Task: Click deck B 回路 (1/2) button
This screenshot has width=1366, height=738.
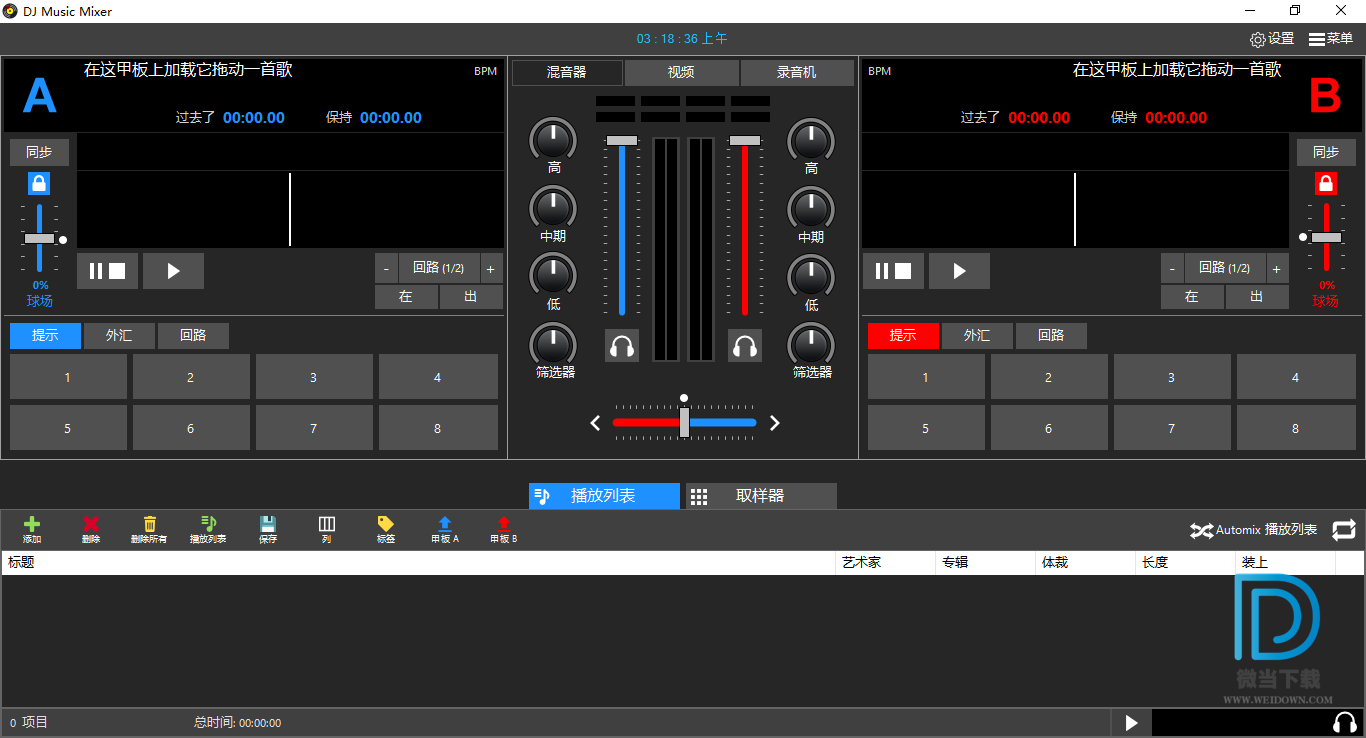Action: [x=1225, y=268]
